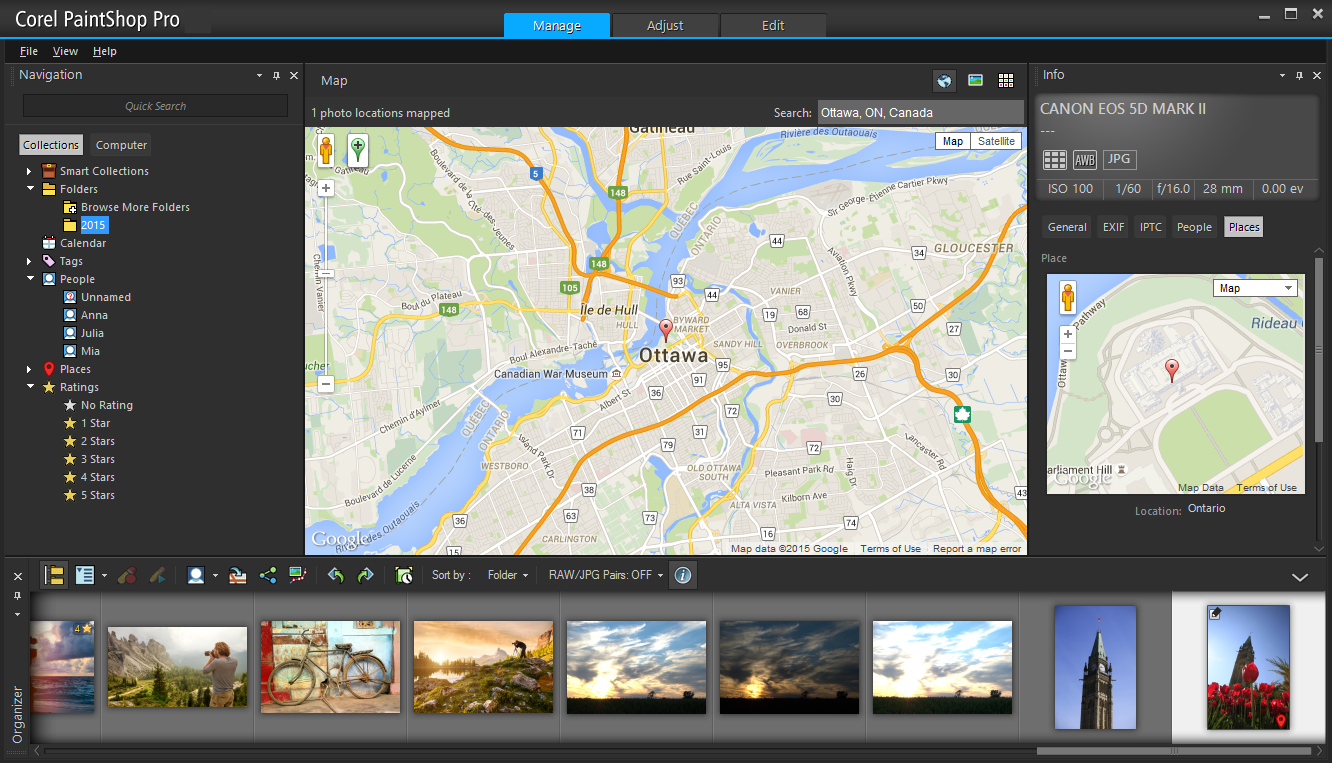Click the red location marker near Ottawa

point(666,330)
